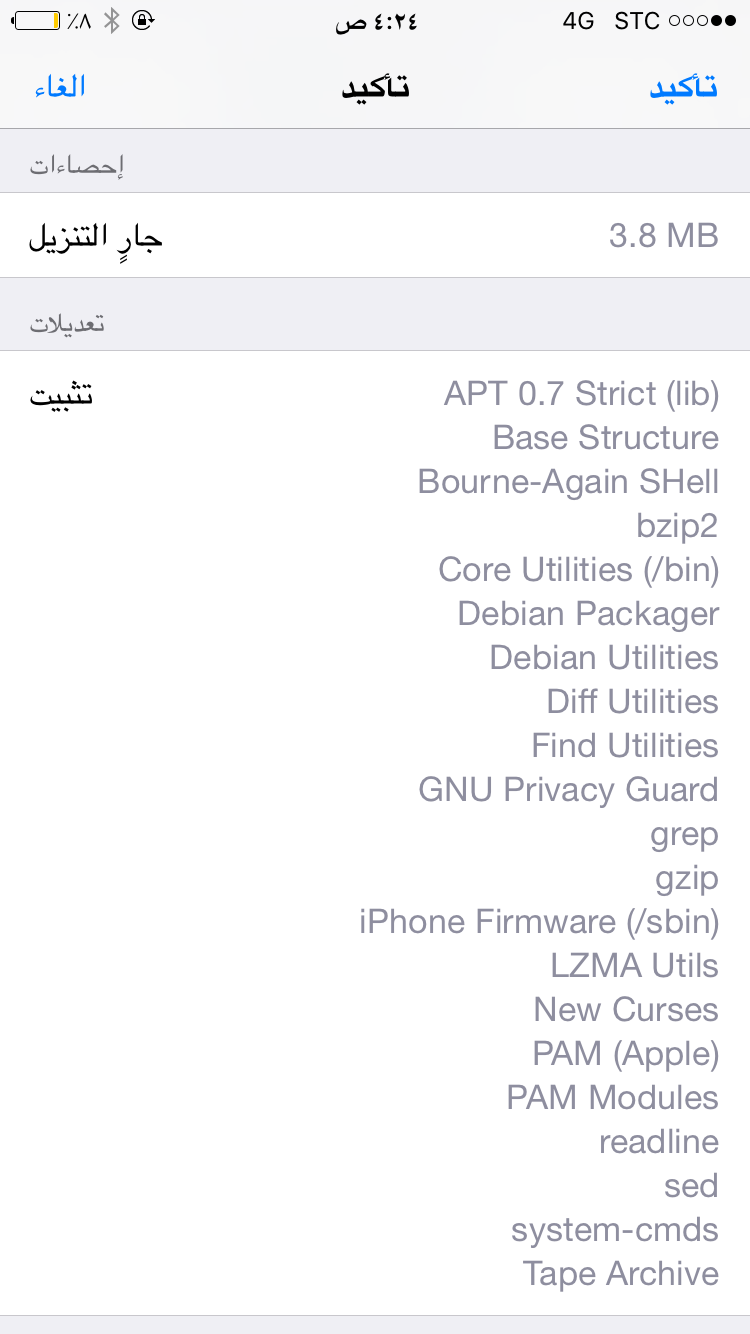The image size is (750, 1334).
Task: Tap the 4G network indicator
Action: (578, 21)
